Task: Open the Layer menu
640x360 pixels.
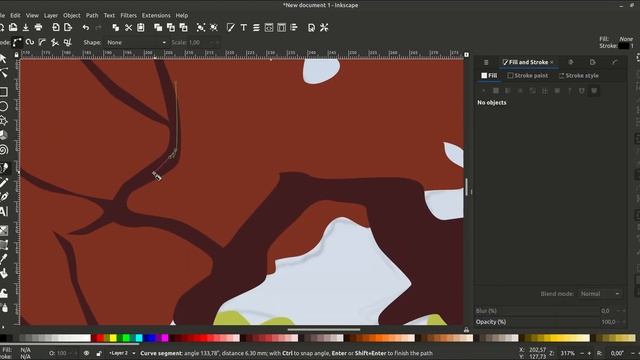Action: [51, 16]
